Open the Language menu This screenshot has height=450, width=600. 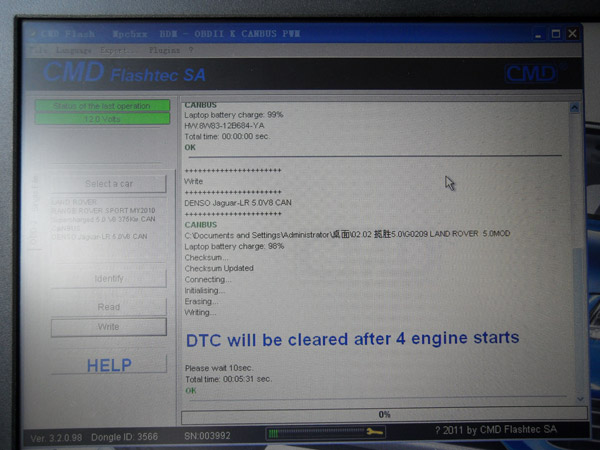(73, 51)
